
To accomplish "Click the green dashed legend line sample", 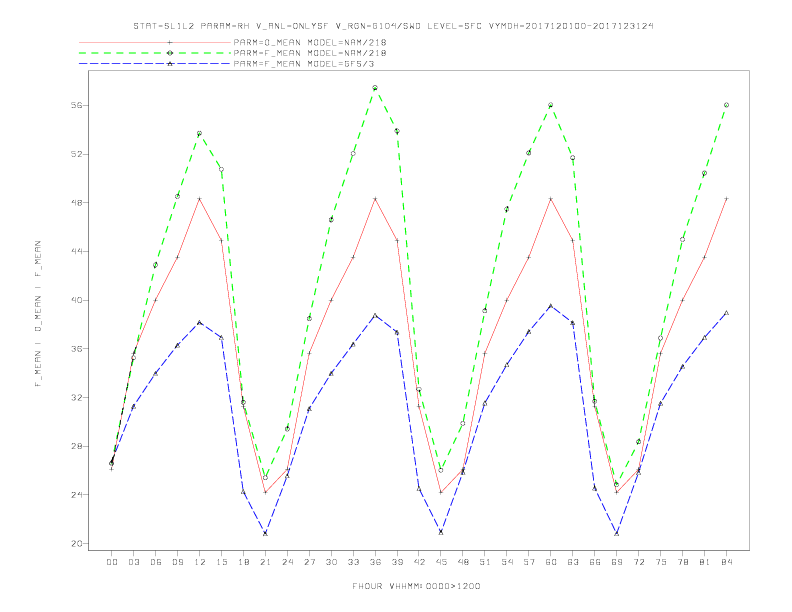I will pyautogui.click(x=155, y=53).
